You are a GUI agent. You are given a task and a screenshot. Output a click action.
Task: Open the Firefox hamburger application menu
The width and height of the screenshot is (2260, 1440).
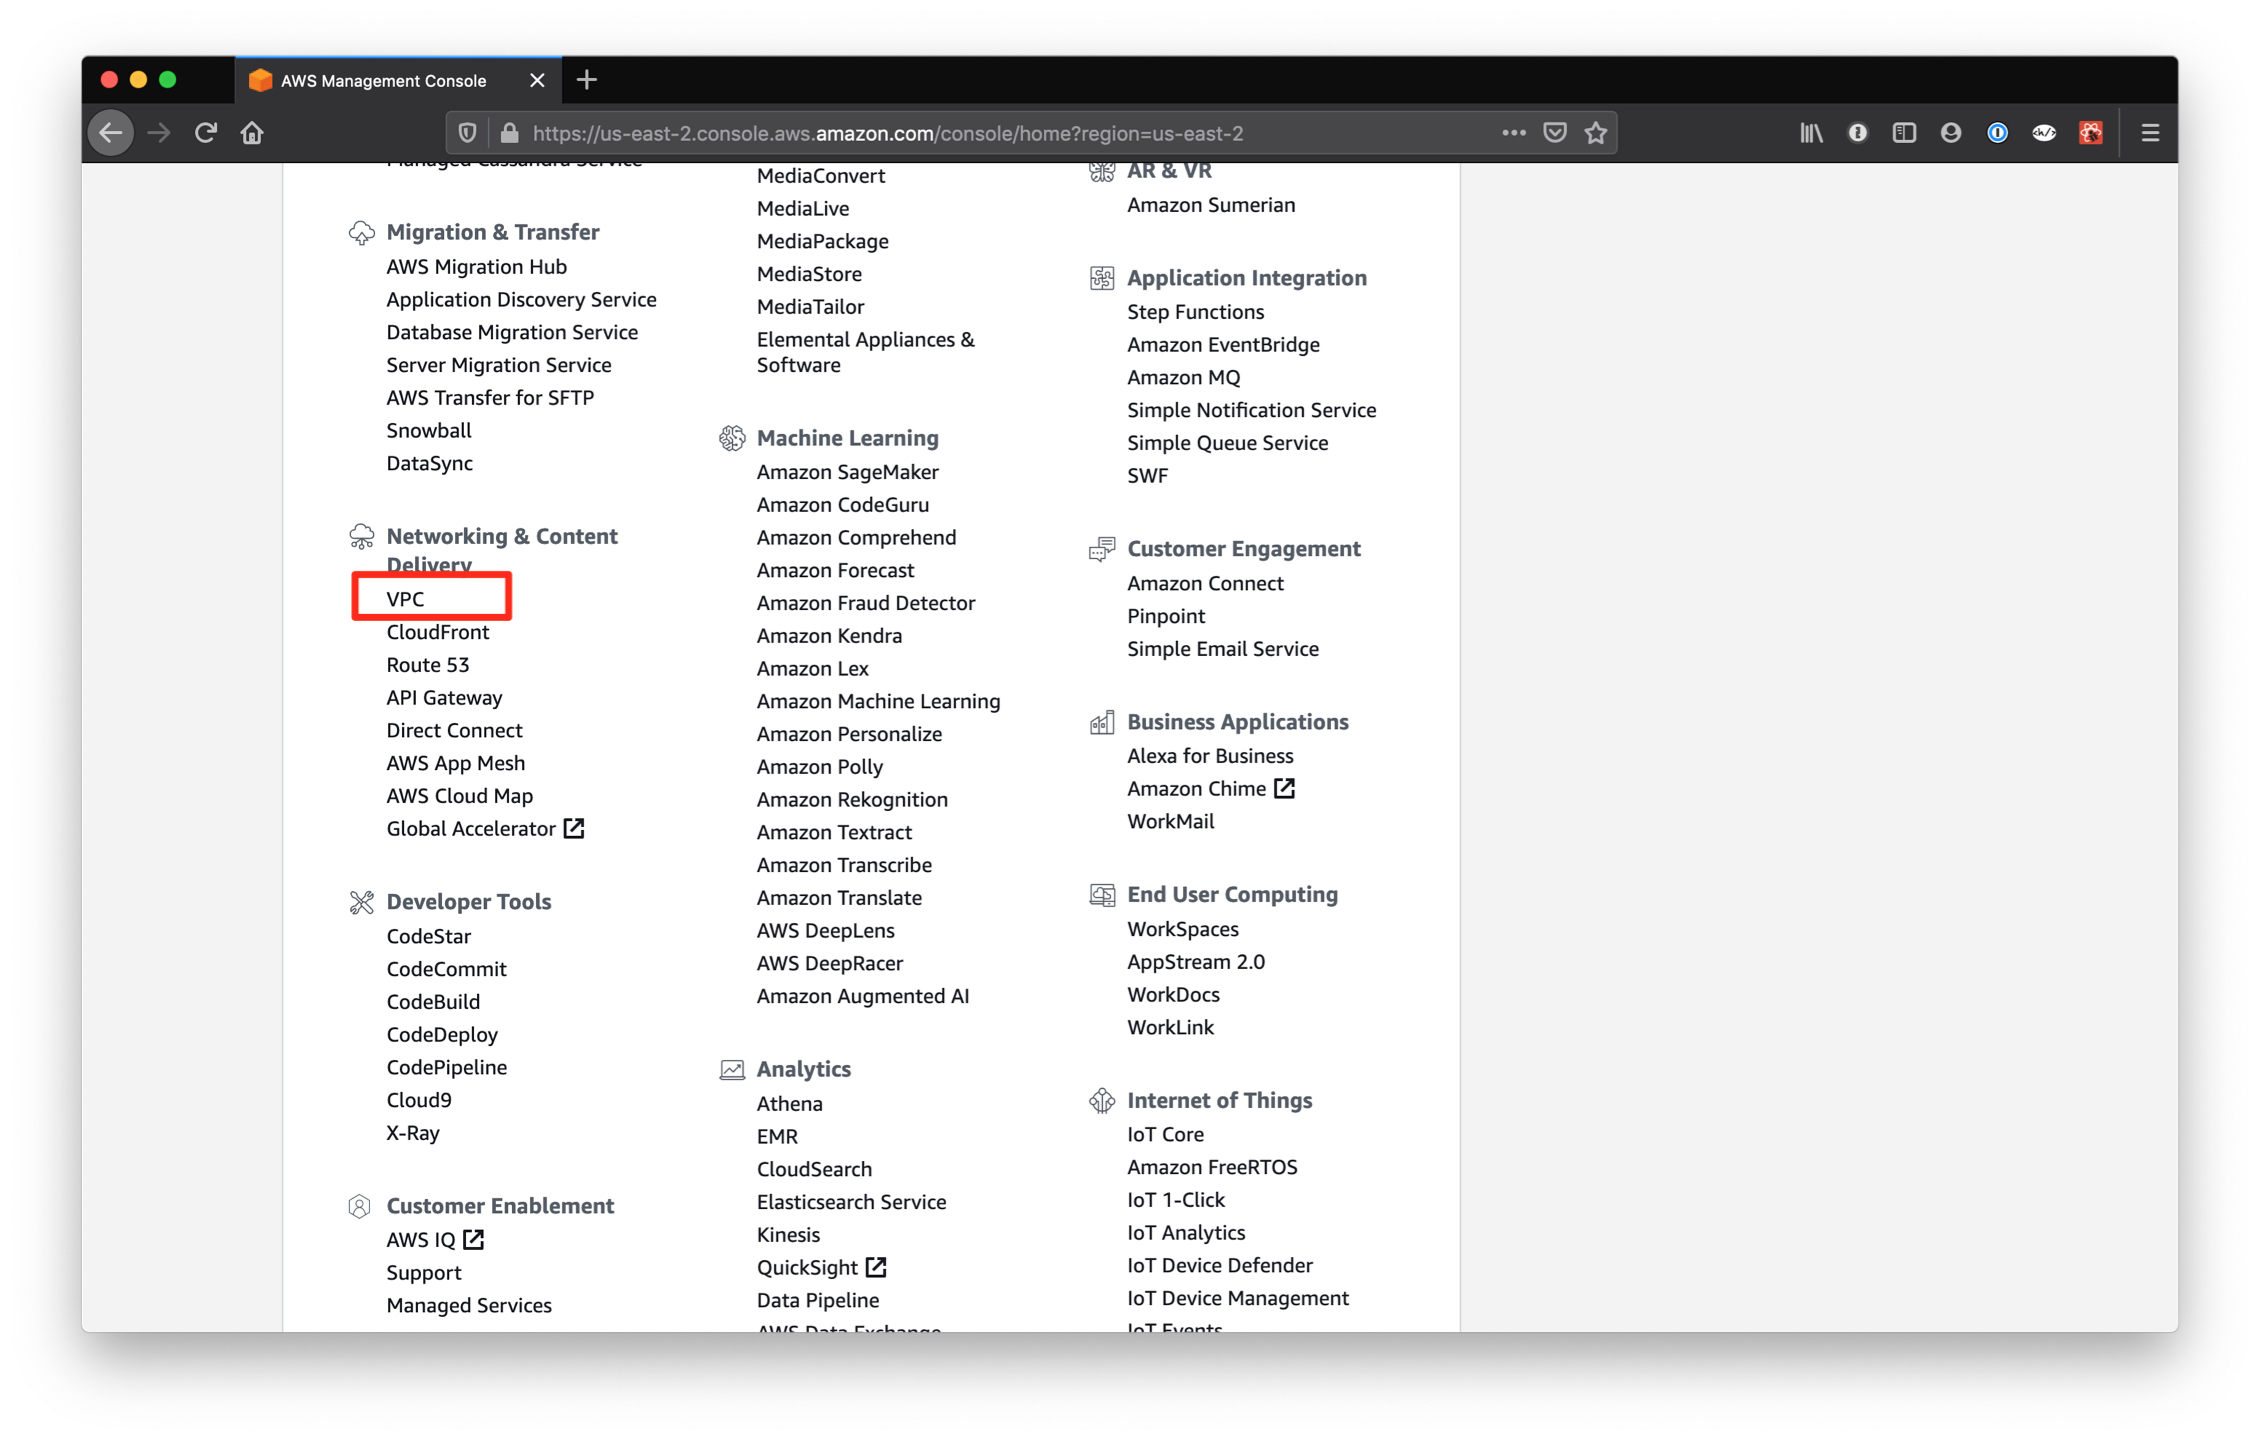click(2149, 132)
